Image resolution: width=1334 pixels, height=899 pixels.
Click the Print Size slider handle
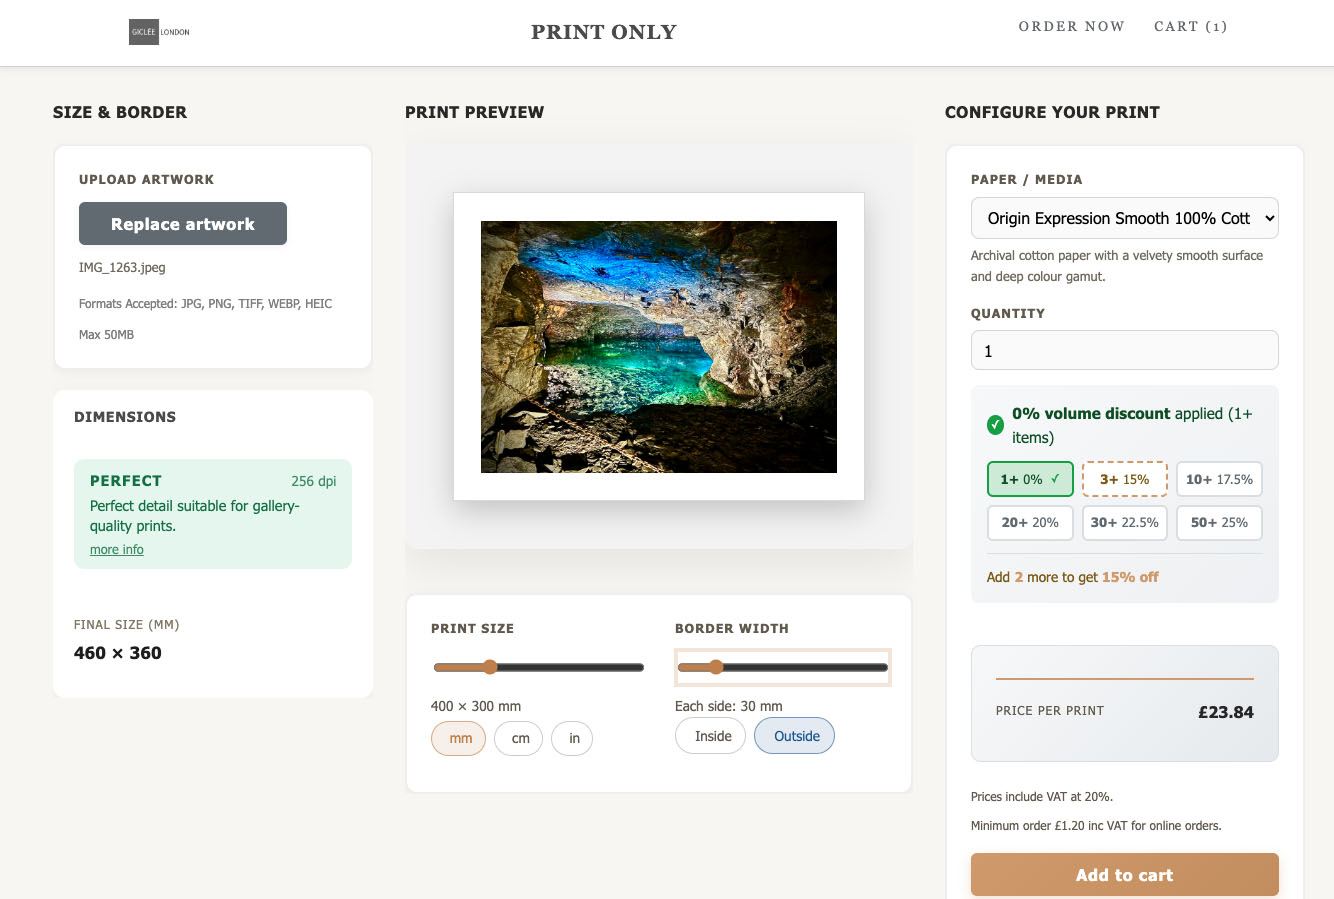(x=490, y=667)
